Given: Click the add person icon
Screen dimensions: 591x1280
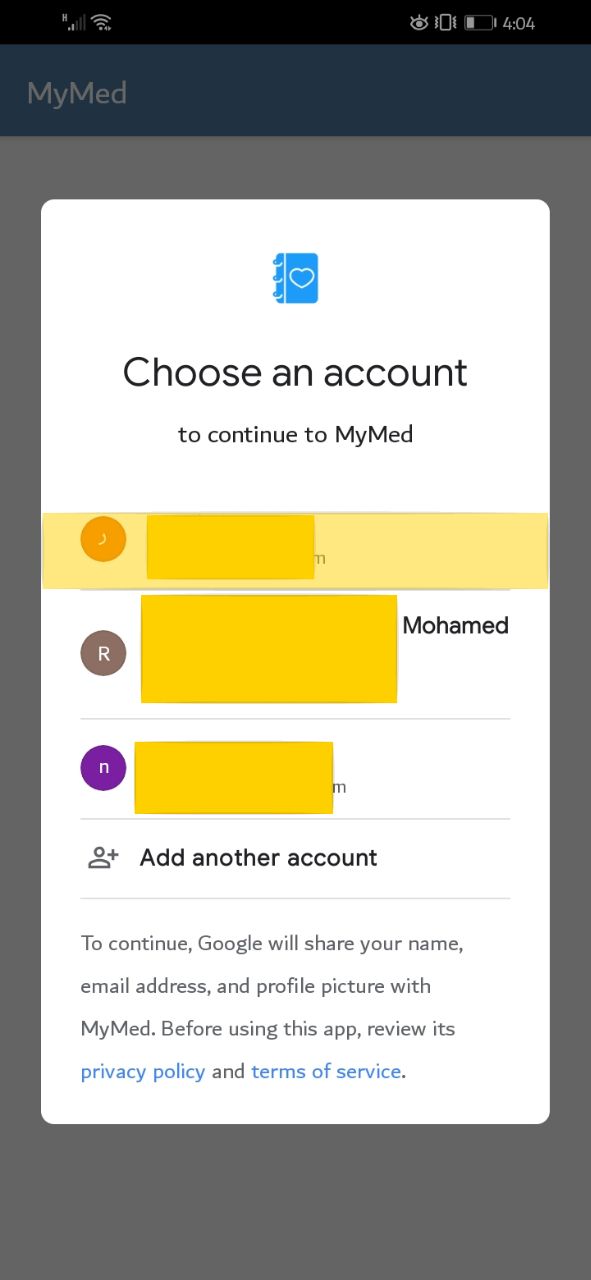Looking at the screenshot, I should [x=104, y=857].
